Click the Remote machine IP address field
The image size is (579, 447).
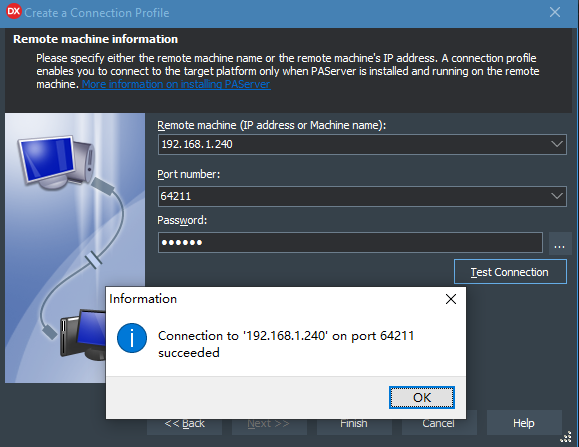(x=353, y=144)
